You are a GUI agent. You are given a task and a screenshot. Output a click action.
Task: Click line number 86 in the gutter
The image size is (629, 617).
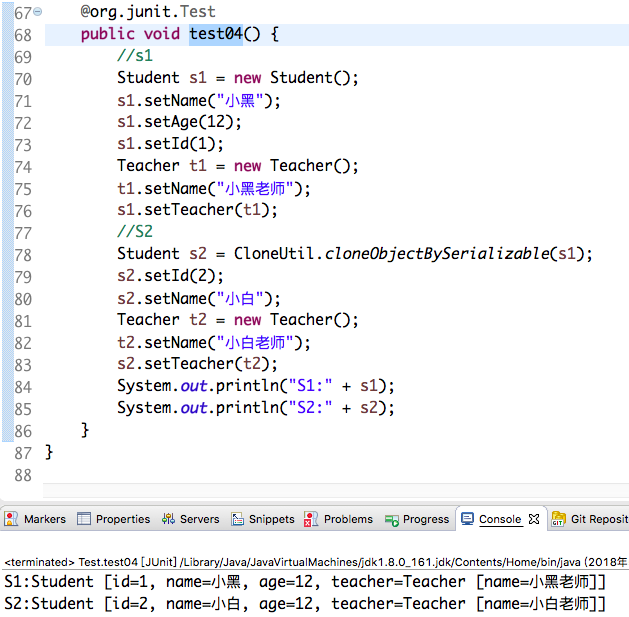coord(22,430)
